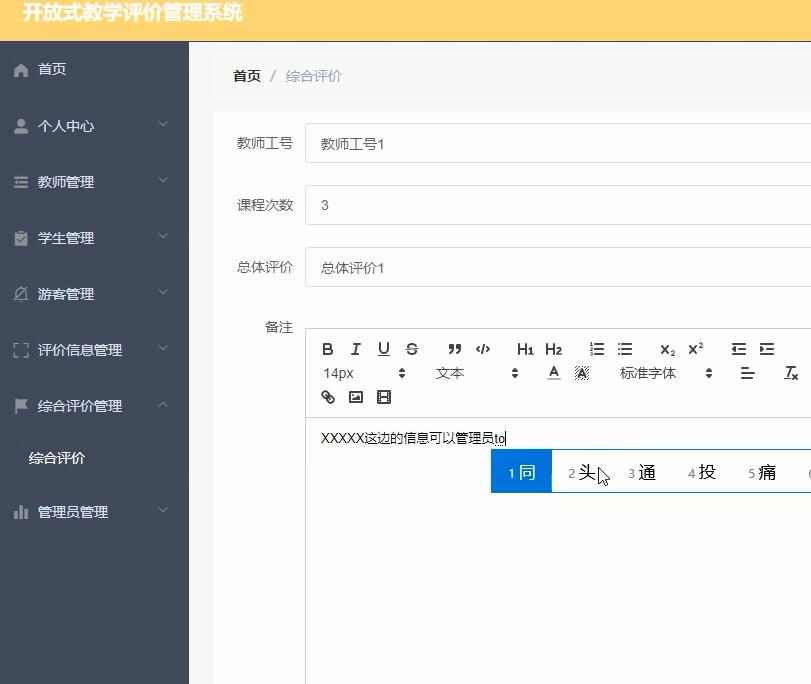Insert a hyperlink with the link icon

coord(327,397)
